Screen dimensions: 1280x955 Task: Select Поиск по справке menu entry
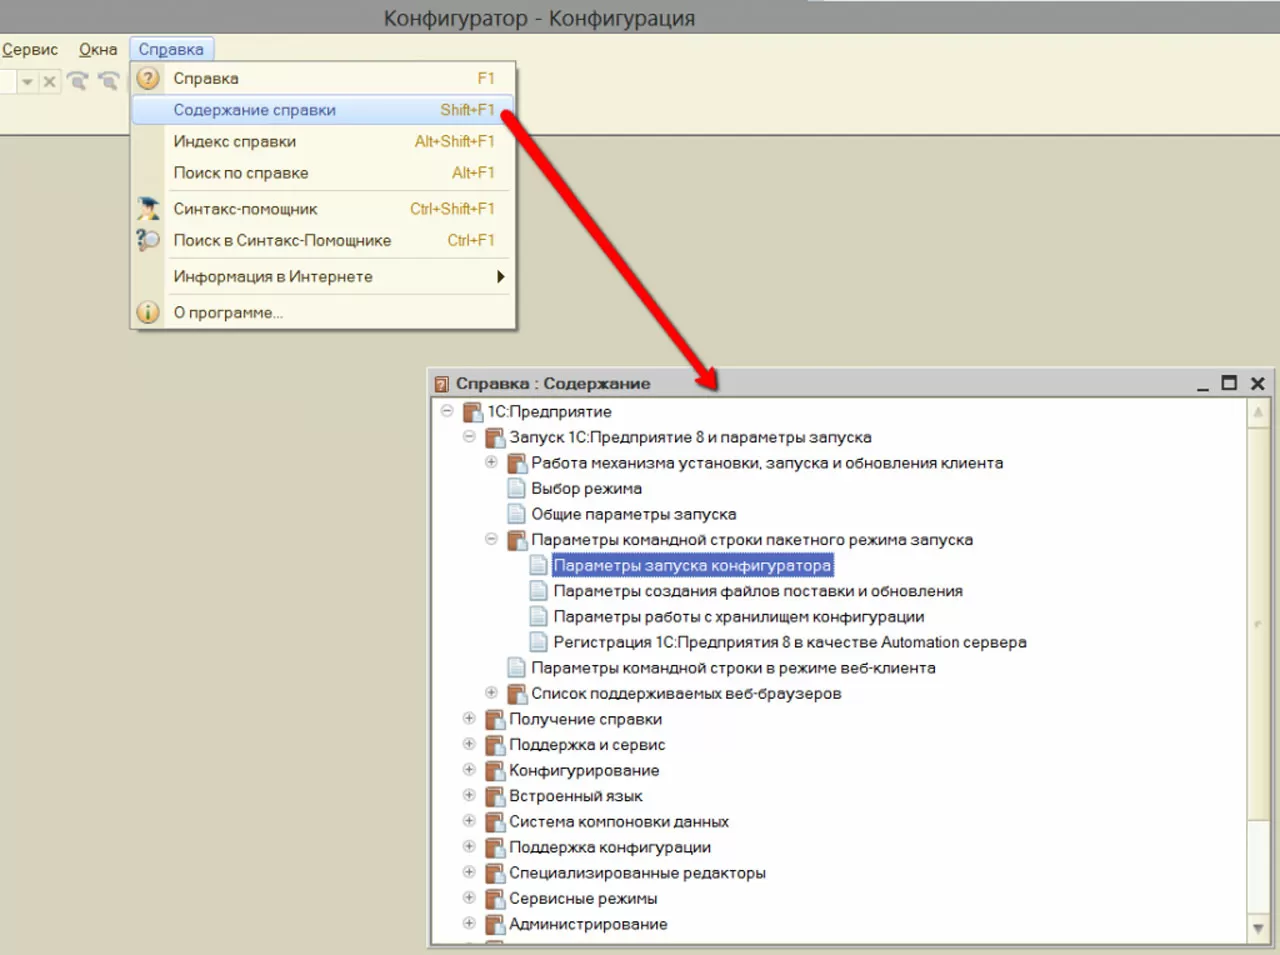point(323,173)
